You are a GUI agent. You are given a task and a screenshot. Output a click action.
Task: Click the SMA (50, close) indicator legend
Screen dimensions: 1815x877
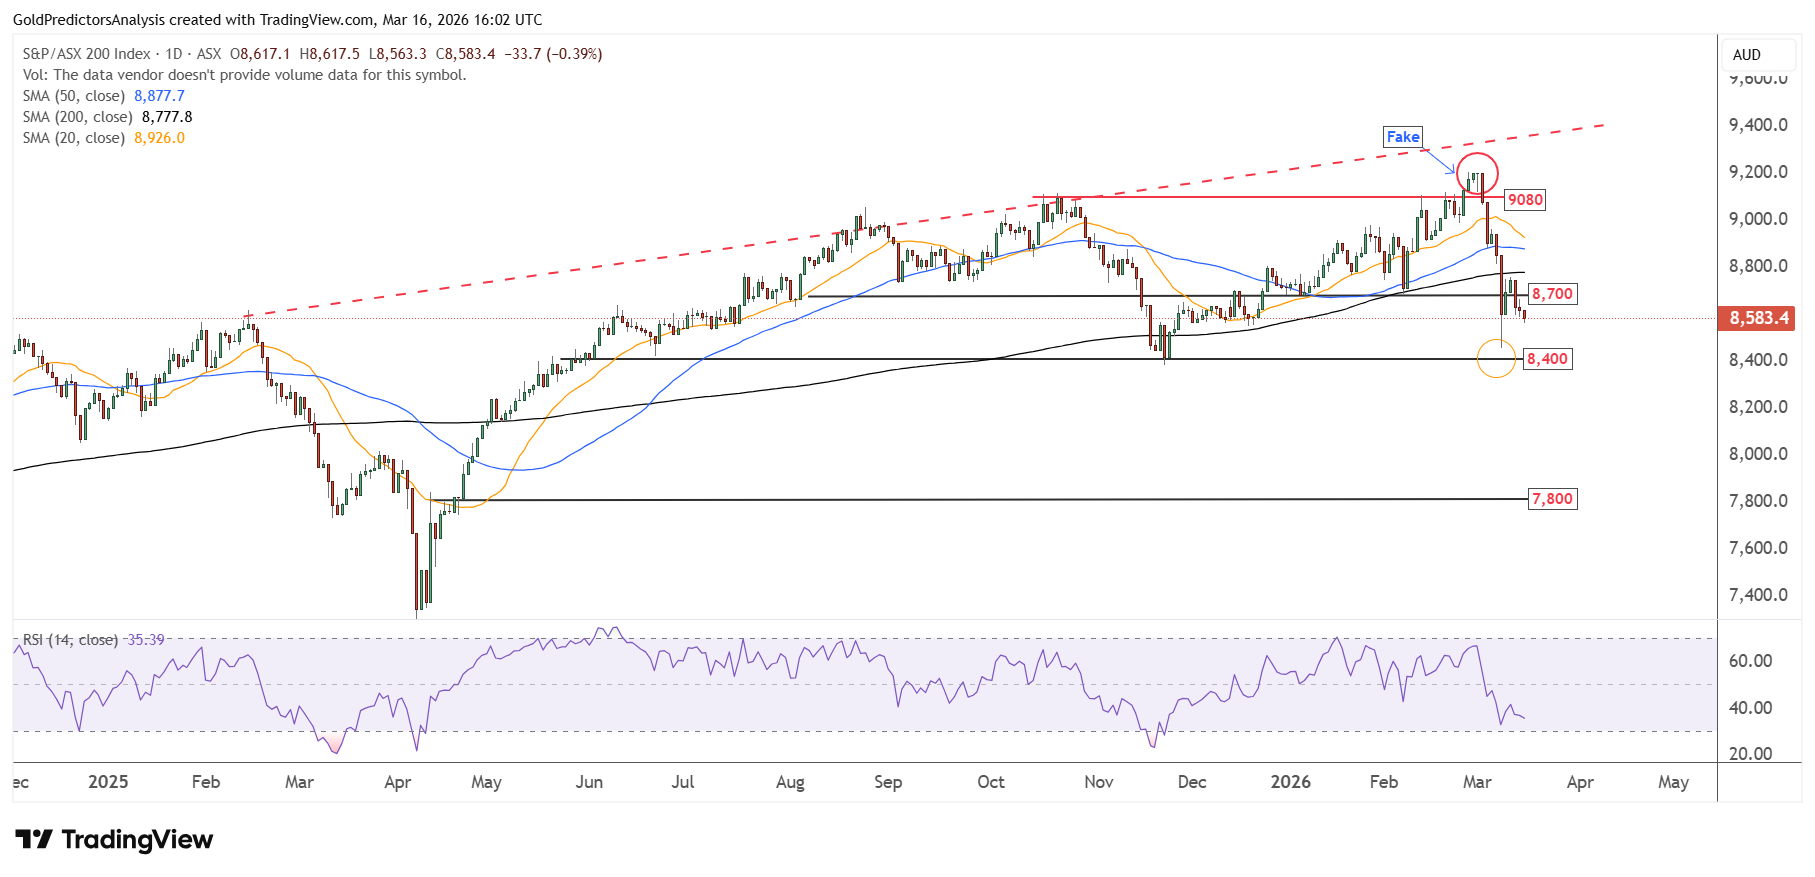tap(74, 96)
